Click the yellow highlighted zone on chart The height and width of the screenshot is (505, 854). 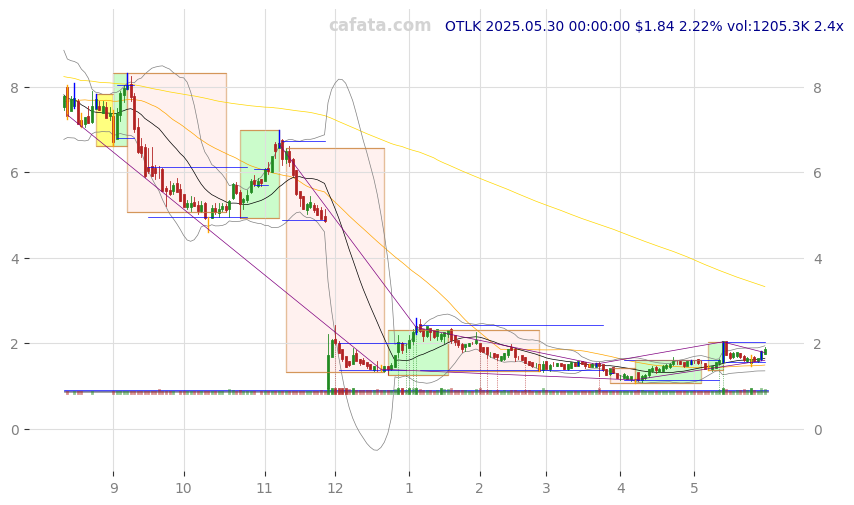pyautogui.click(x=105, y=121)
